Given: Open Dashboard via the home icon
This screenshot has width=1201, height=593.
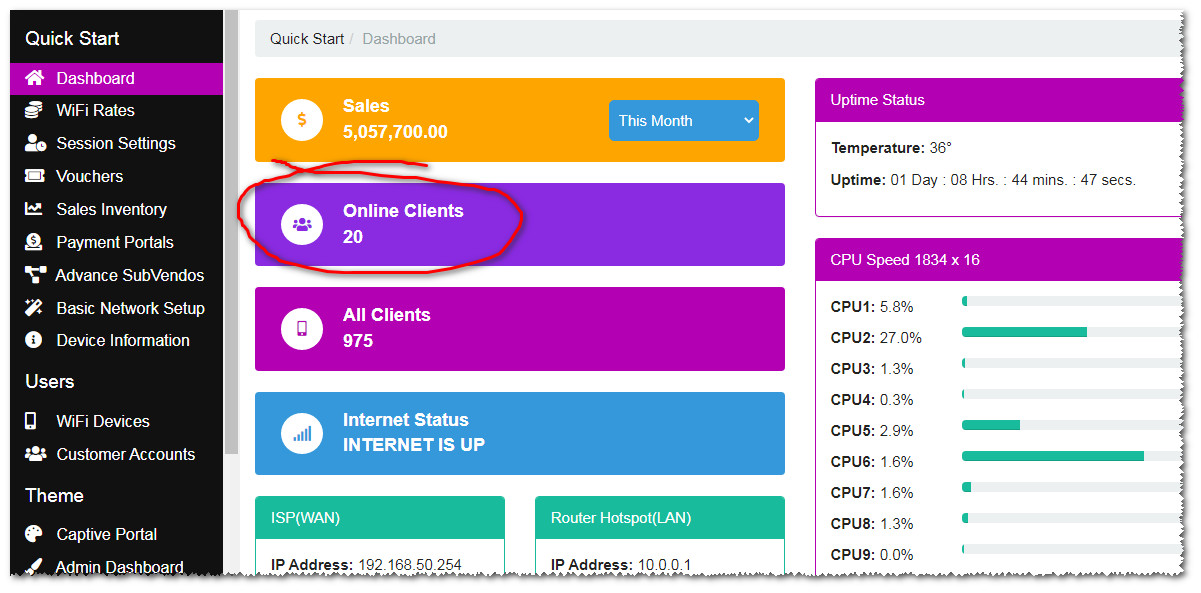Looking at the screenshot, I should (x=34, y=78).
